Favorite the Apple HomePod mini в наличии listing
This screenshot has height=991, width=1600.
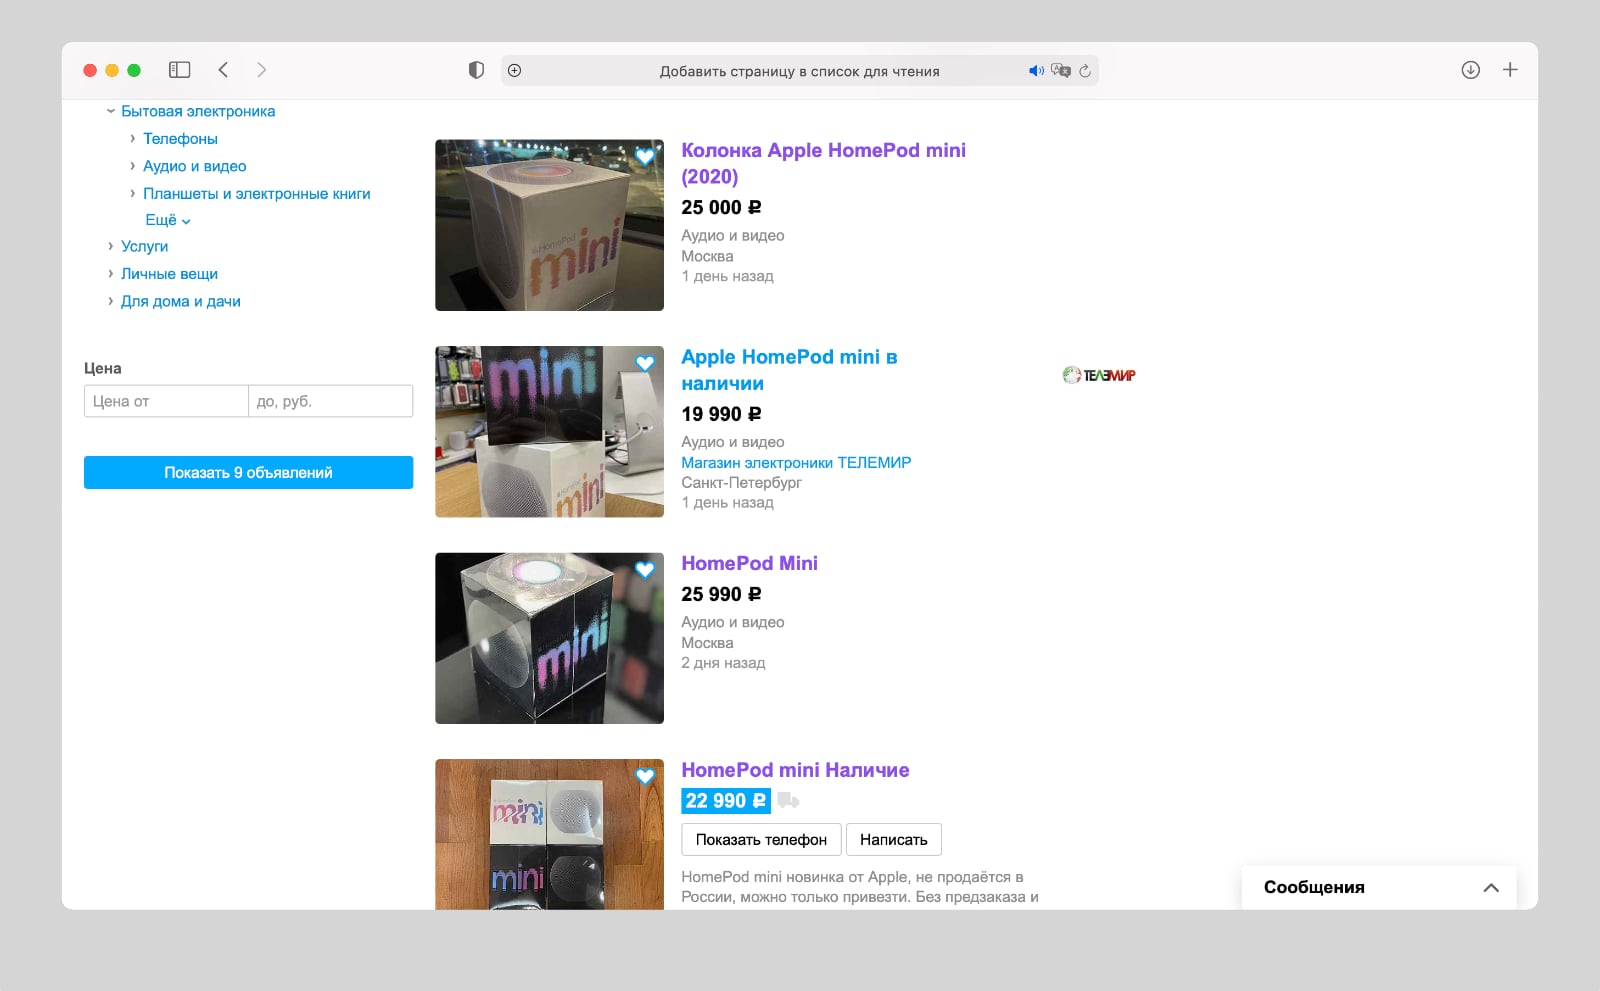tap(645, 363)
